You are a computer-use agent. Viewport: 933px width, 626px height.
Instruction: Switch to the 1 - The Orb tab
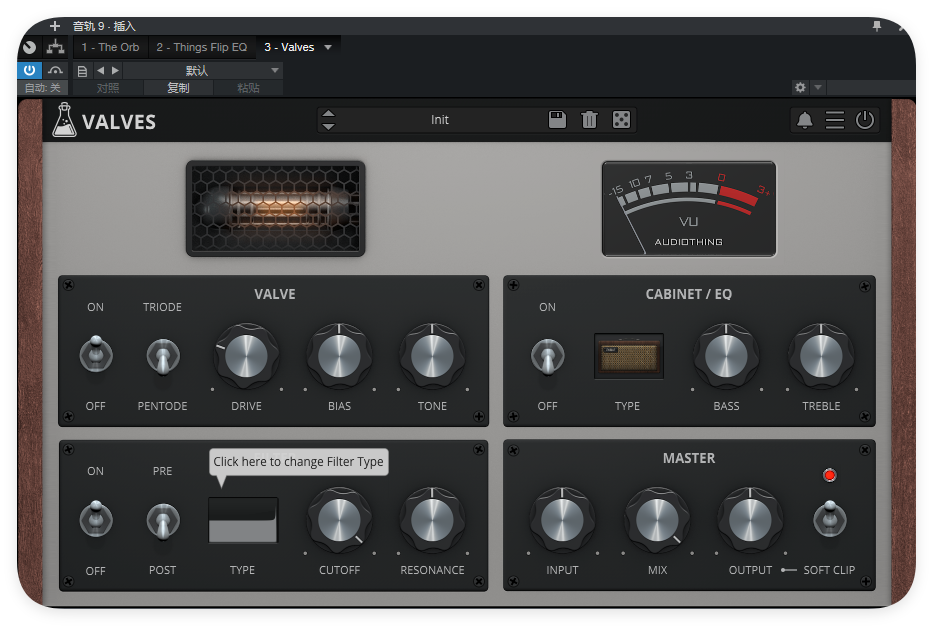[110, 47]
